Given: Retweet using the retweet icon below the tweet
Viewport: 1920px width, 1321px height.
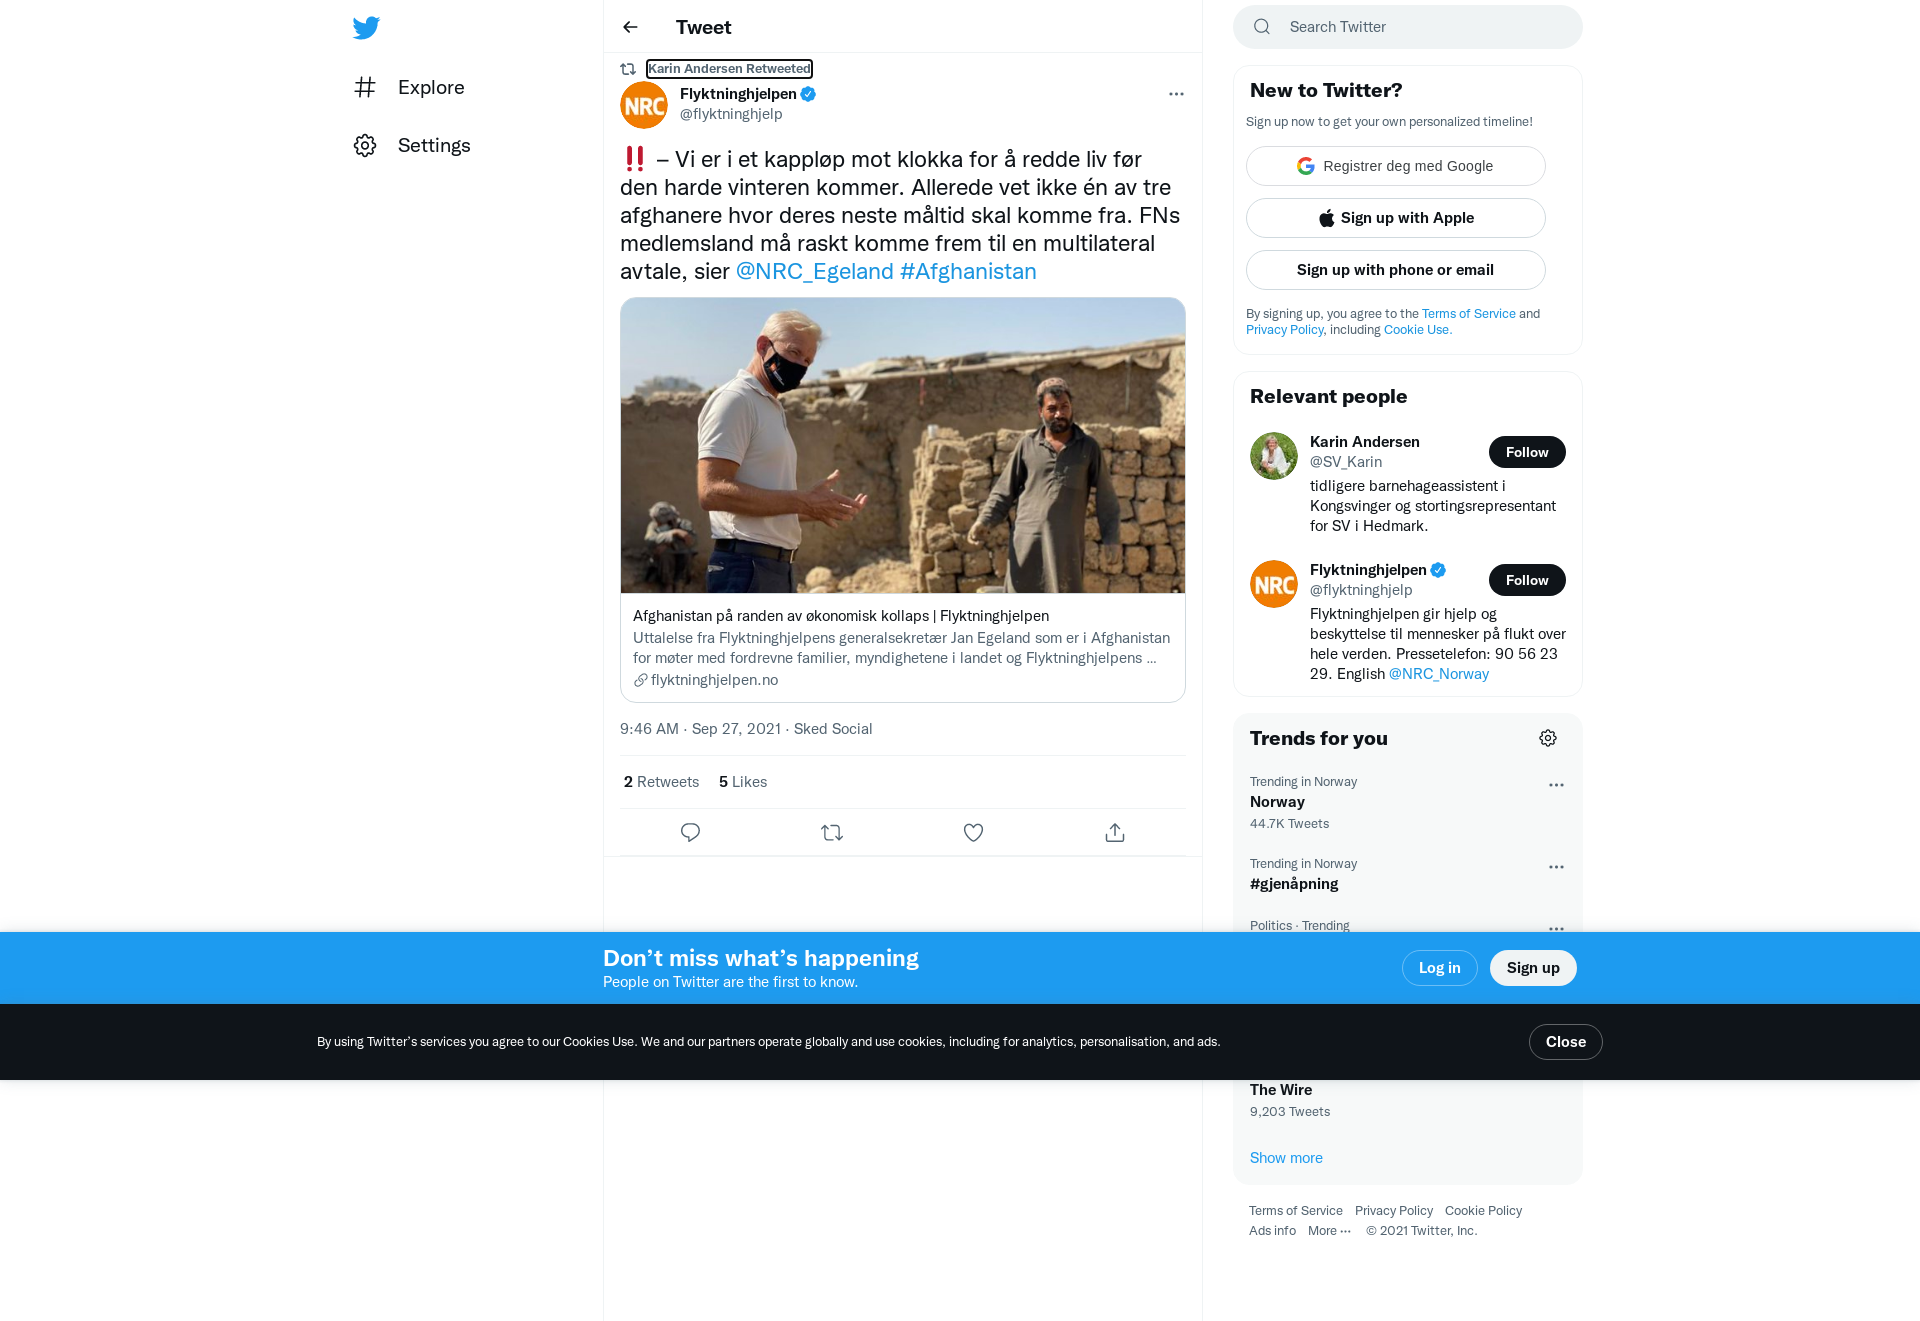Looking at the screenshot, I should [x=832, y=832].
